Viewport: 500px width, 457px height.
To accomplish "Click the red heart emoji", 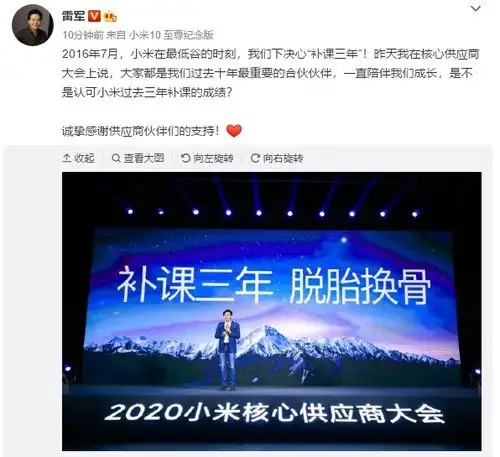I will coord(234,130).
